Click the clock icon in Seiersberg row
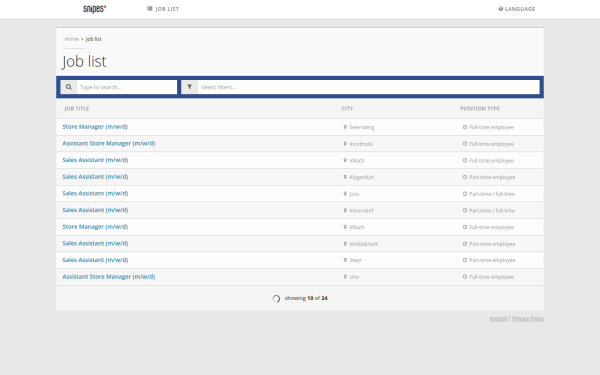The width and height of the screenshot is (600, 375). coord(465,127)
